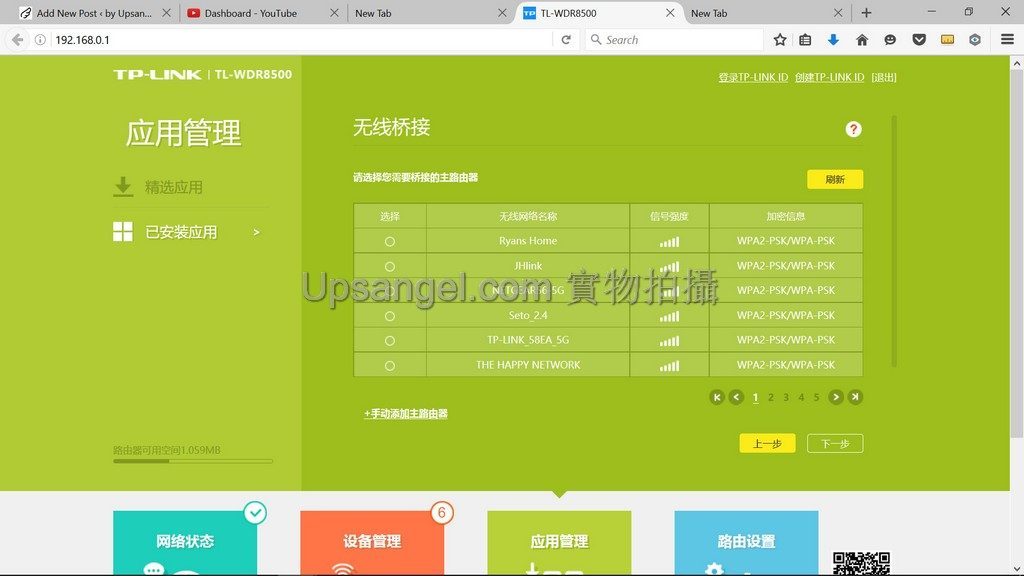Select the TP-LINK_58EA_5G radio button
This screenshot has height=576, width=1024.
(390, 341)
